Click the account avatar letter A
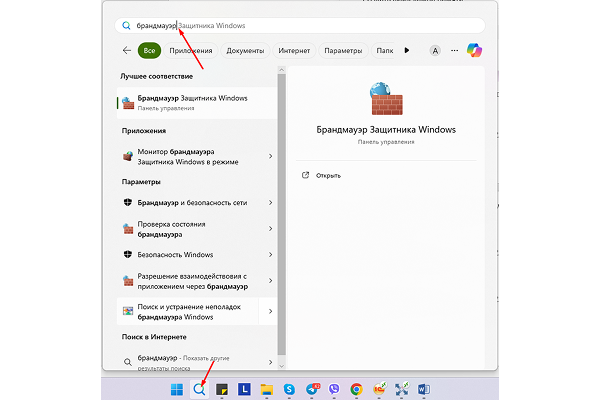This screenshot has width=600, height=400. pos(435,51)
